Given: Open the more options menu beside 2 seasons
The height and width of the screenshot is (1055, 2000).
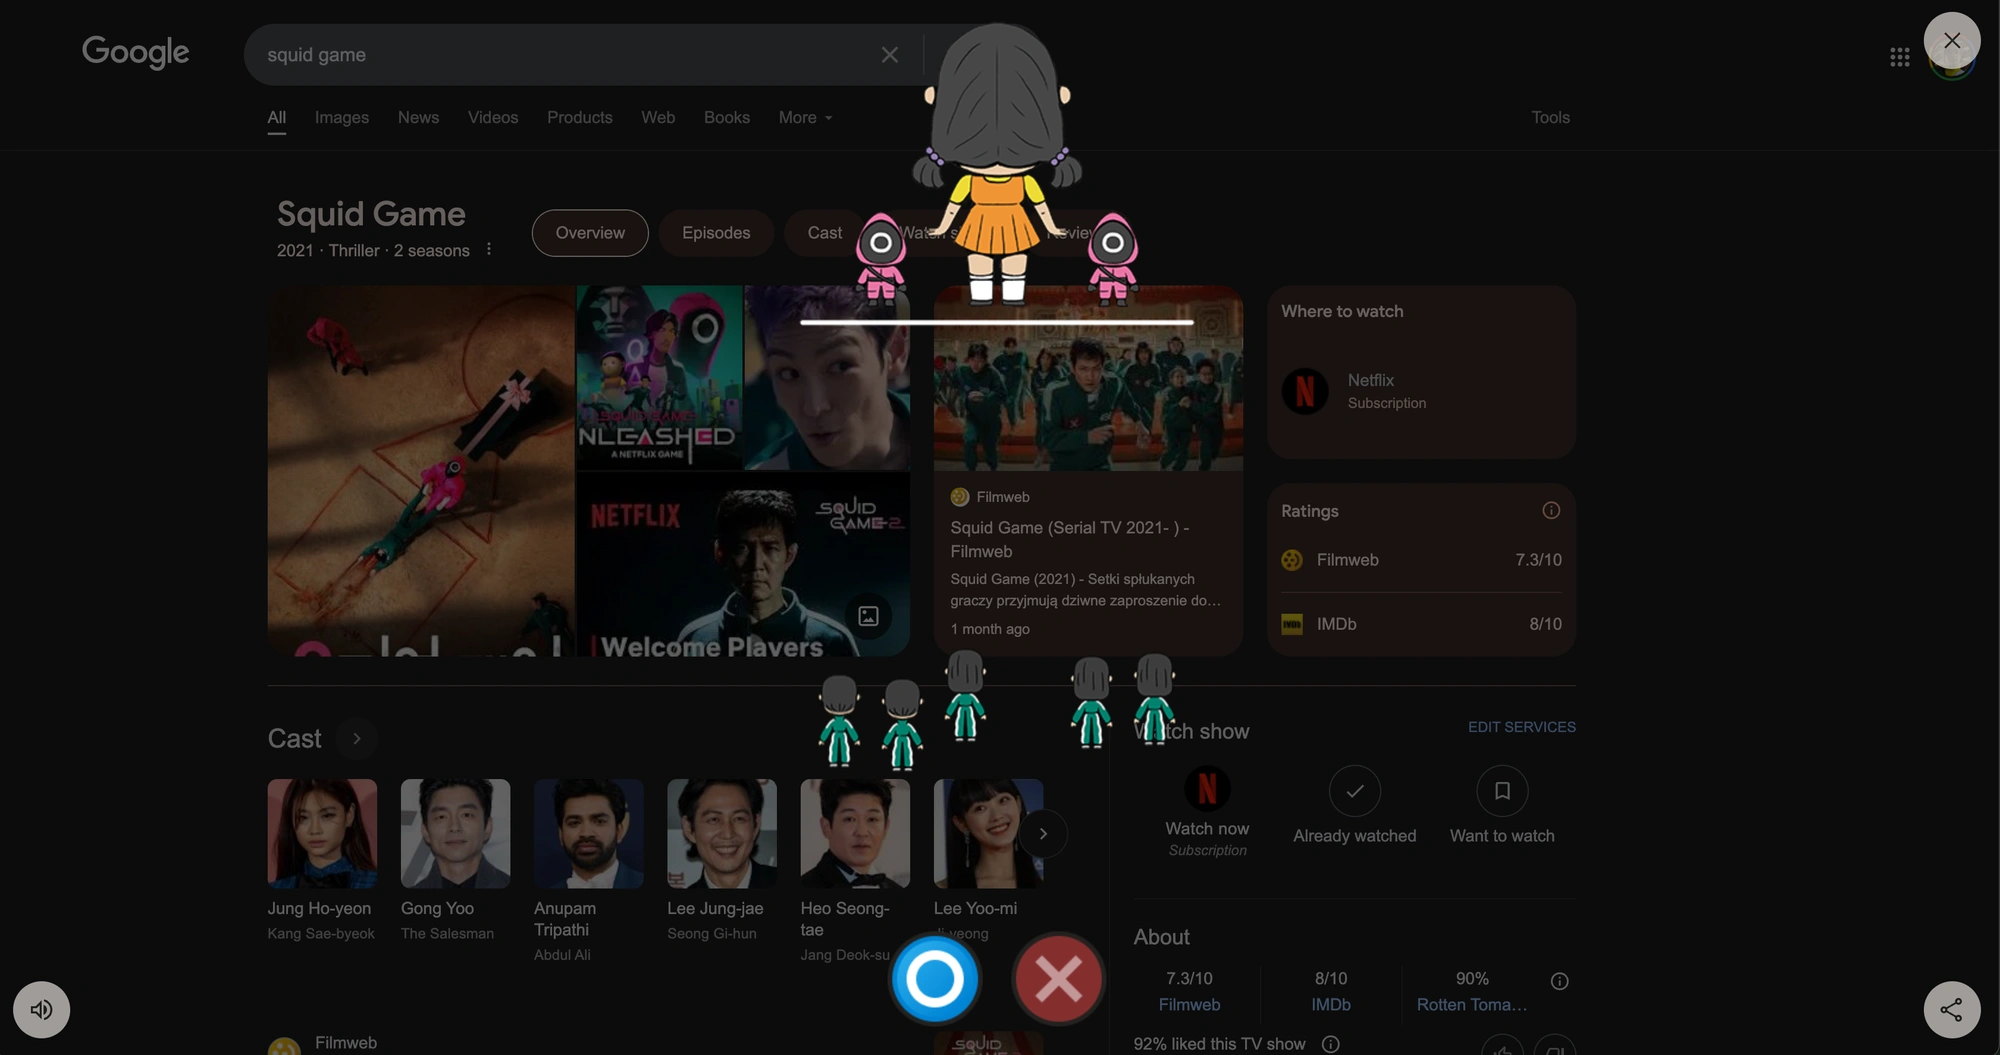Looking at the screenshot, I should tap(489, 249).
